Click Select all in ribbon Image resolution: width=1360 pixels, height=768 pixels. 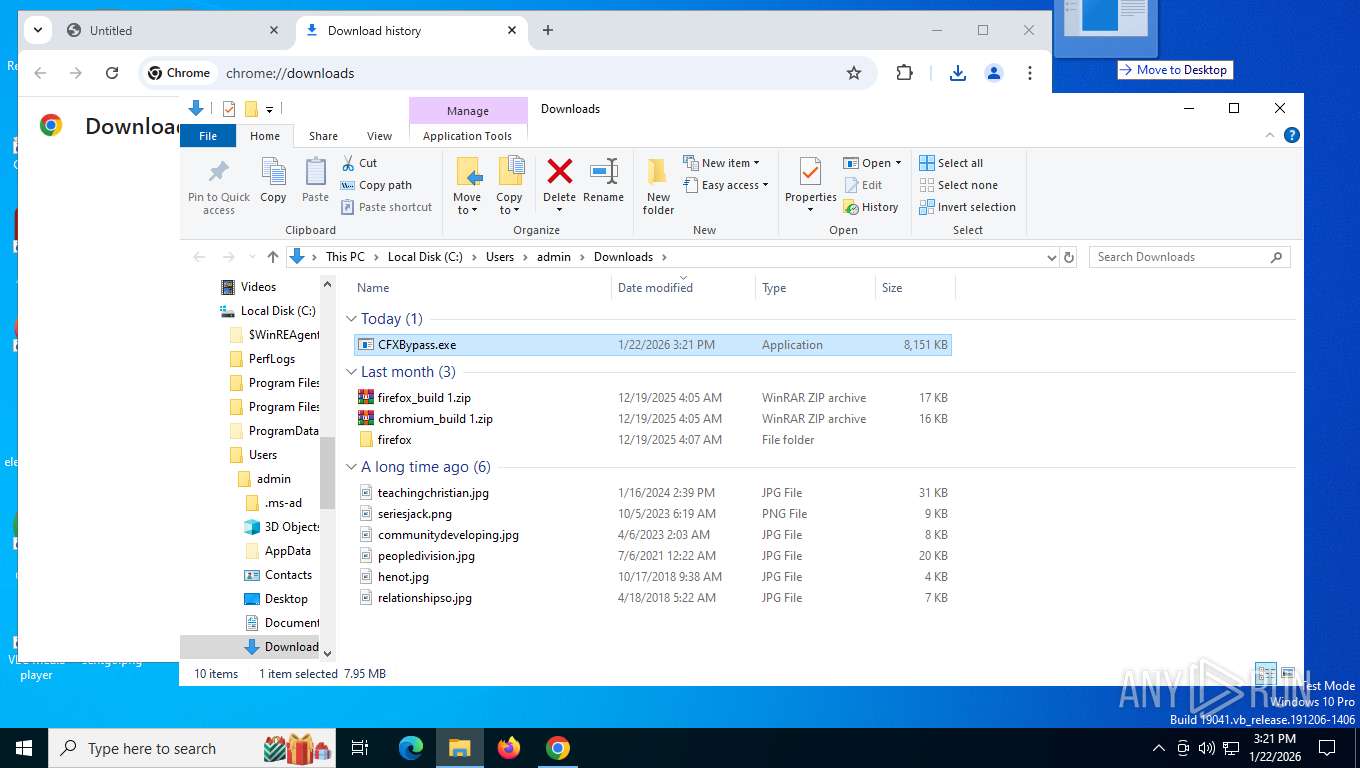coord(951,163)
